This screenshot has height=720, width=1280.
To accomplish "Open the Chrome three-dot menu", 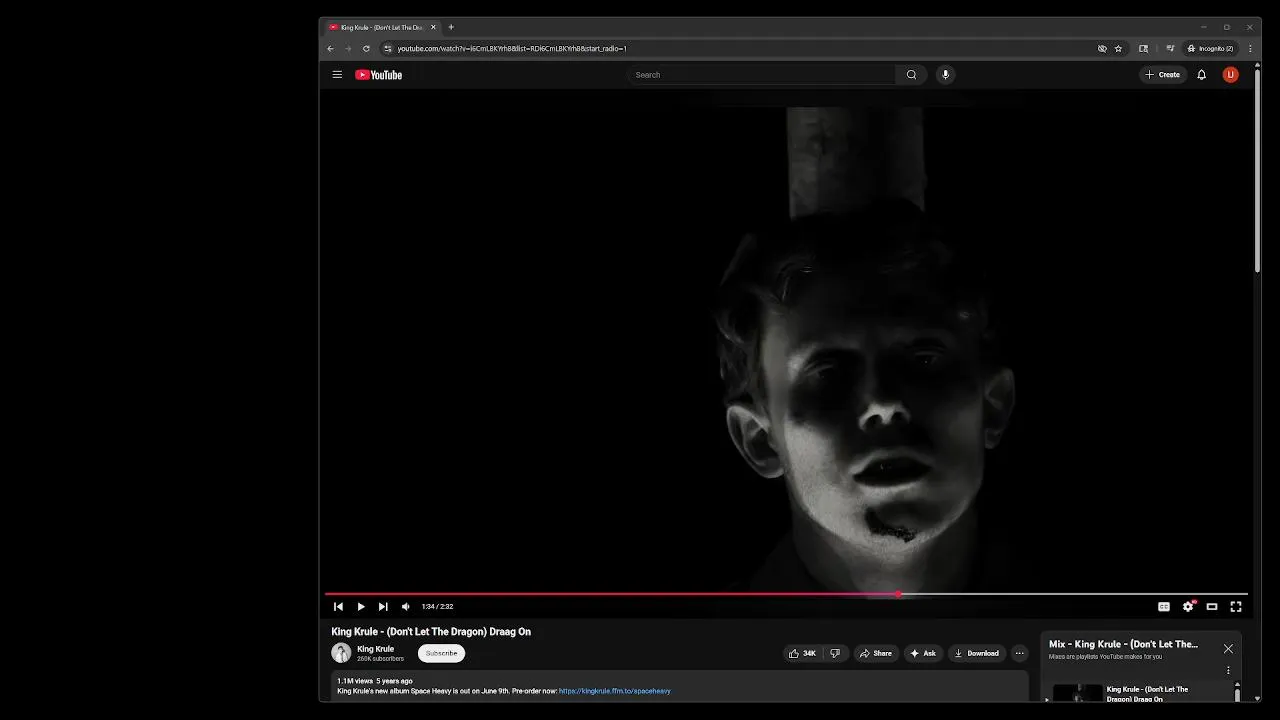I will (1250, 48).
